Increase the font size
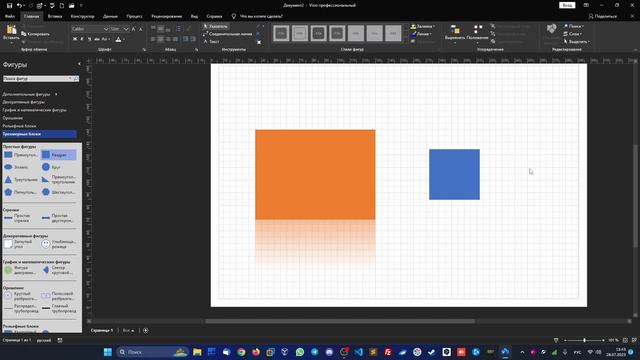Image resolution: width=640 pixels, height=360 pixels. tap(133, 29)
